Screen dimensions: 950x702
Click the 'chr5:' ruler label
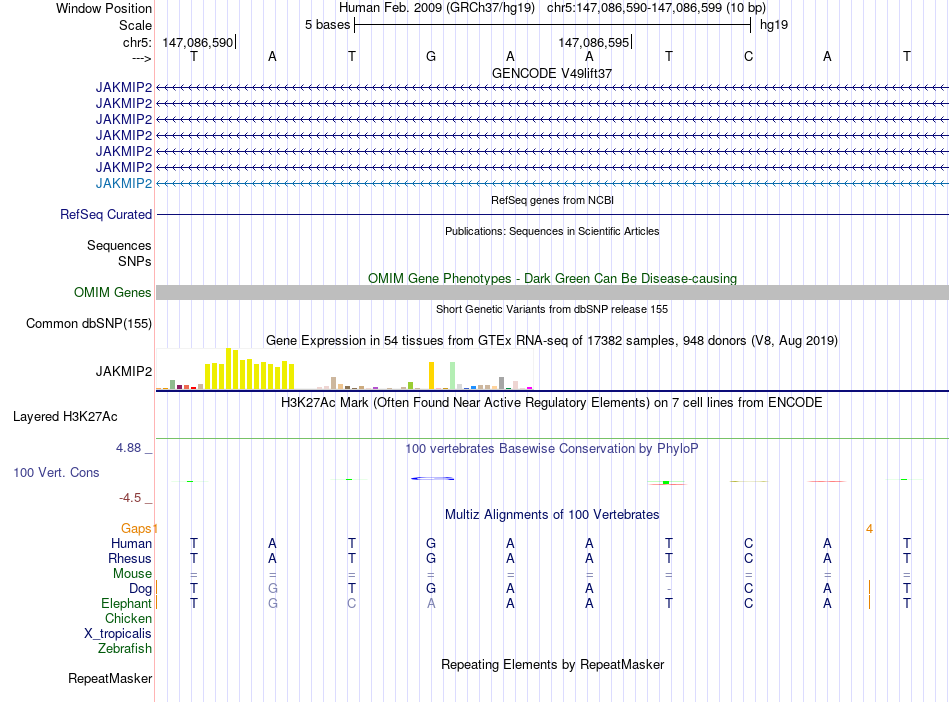point(137,42)
